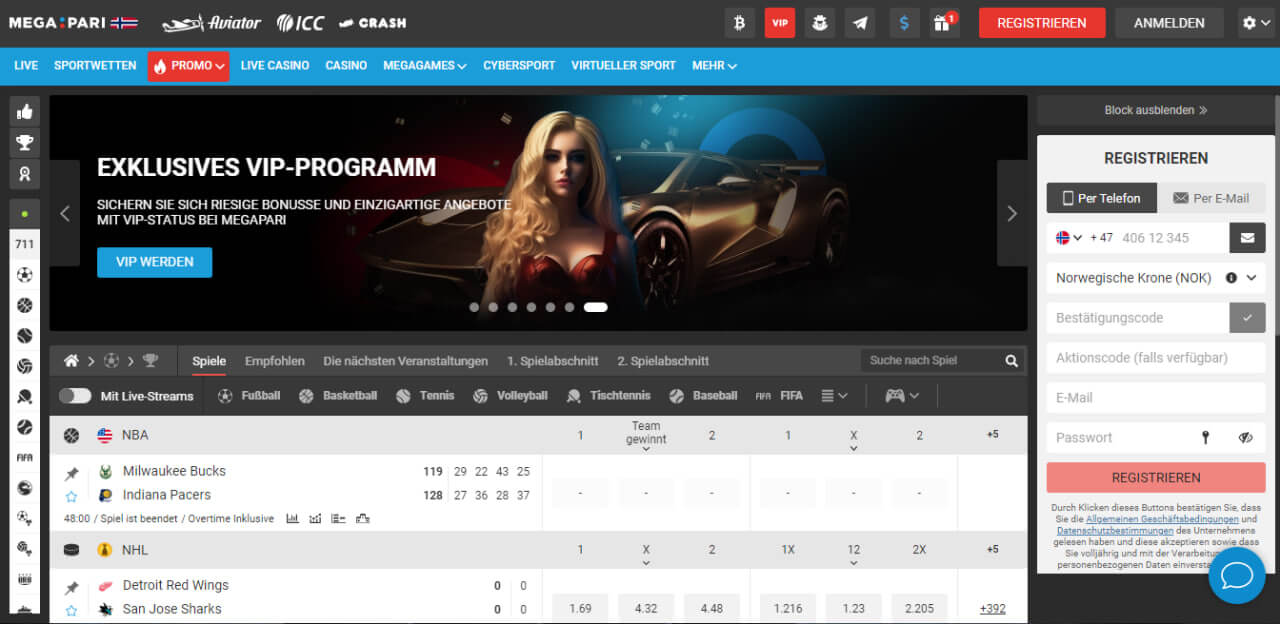Open the red VIP icon in header
1280x624 pixels.
(x=780, y=23)
